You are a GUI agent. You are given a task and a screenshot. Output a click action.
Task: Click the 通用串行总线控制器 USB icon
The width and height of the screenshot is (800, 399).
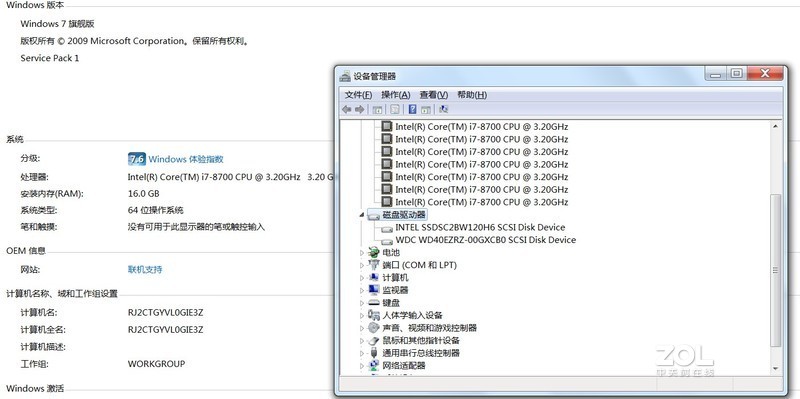pos(374,353)
